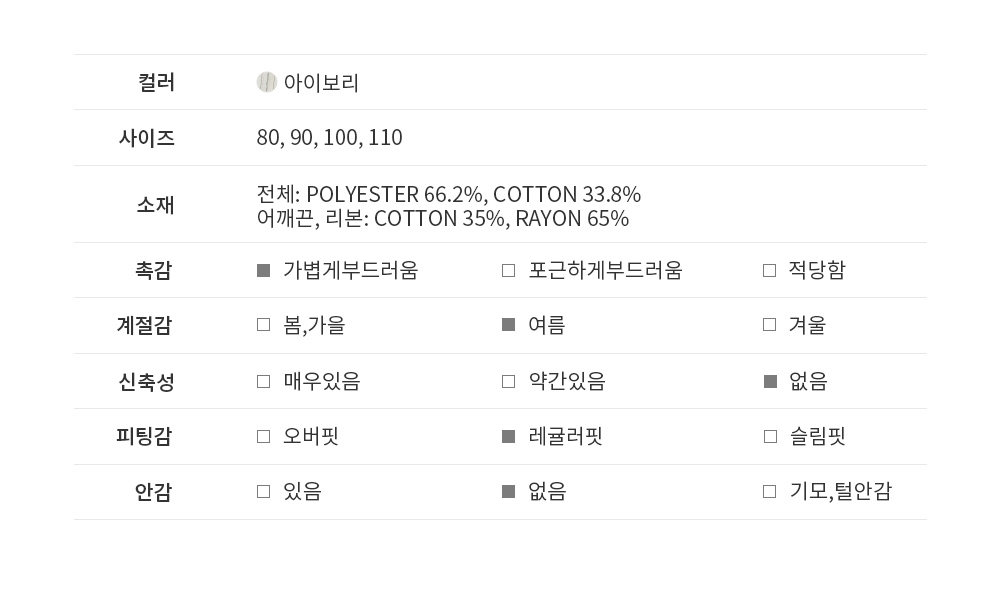Click the ivory color swatch
Image resolution: width=1000 pixels, height=608 pixels.
266,82
